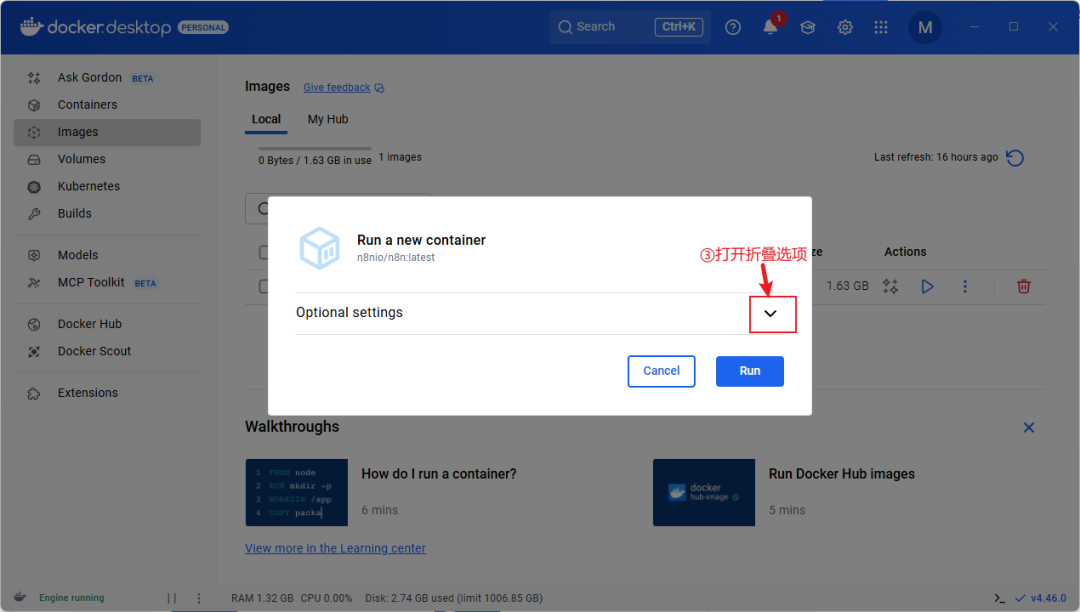Click the PERSONAL plan badge
Screen dimensions: 1080x612
pos(203,28)
